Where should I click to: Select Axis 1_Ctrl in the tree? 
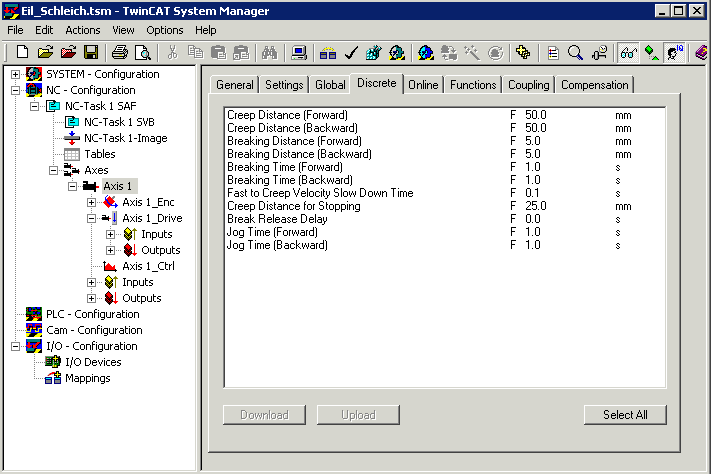click(x=148, y=266)
